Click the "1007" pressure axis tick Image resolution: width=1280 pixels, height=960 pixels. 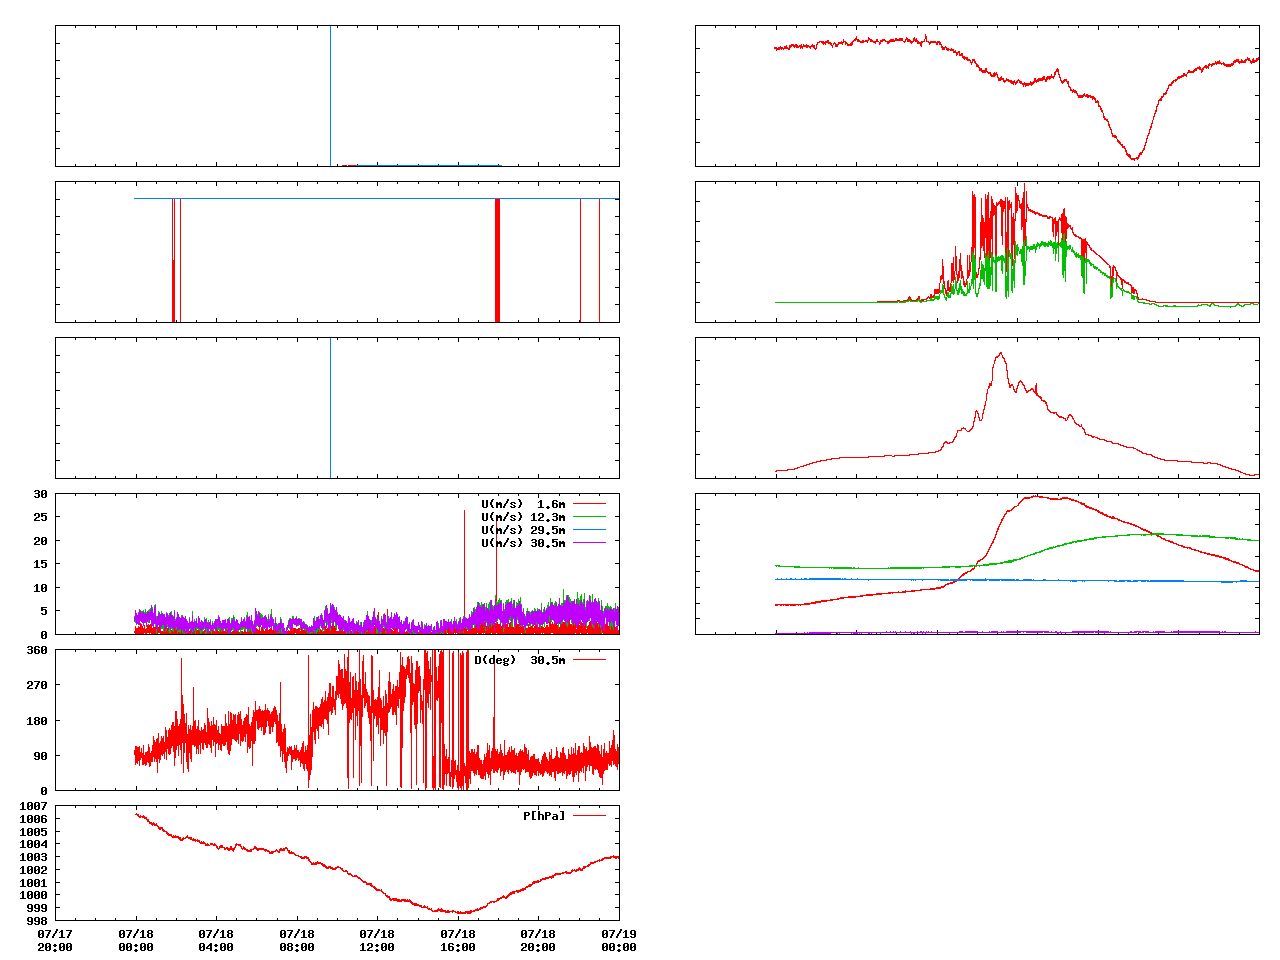33,806
